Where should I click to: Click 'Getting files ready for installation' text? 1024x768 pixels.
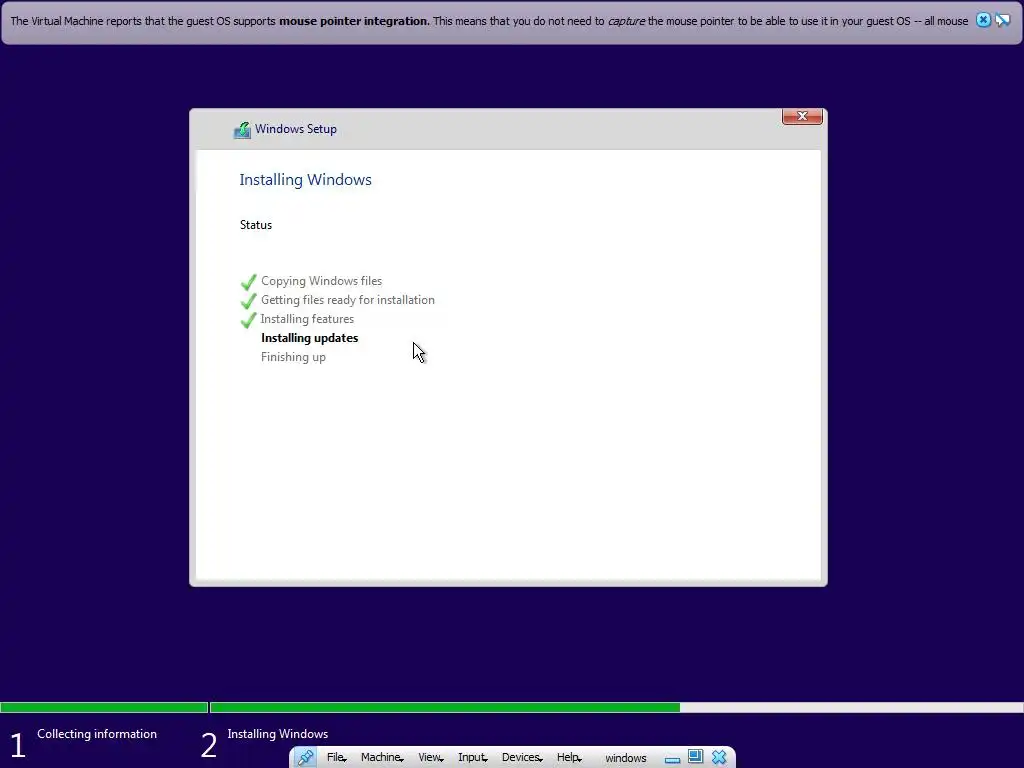tap(348, 300)
